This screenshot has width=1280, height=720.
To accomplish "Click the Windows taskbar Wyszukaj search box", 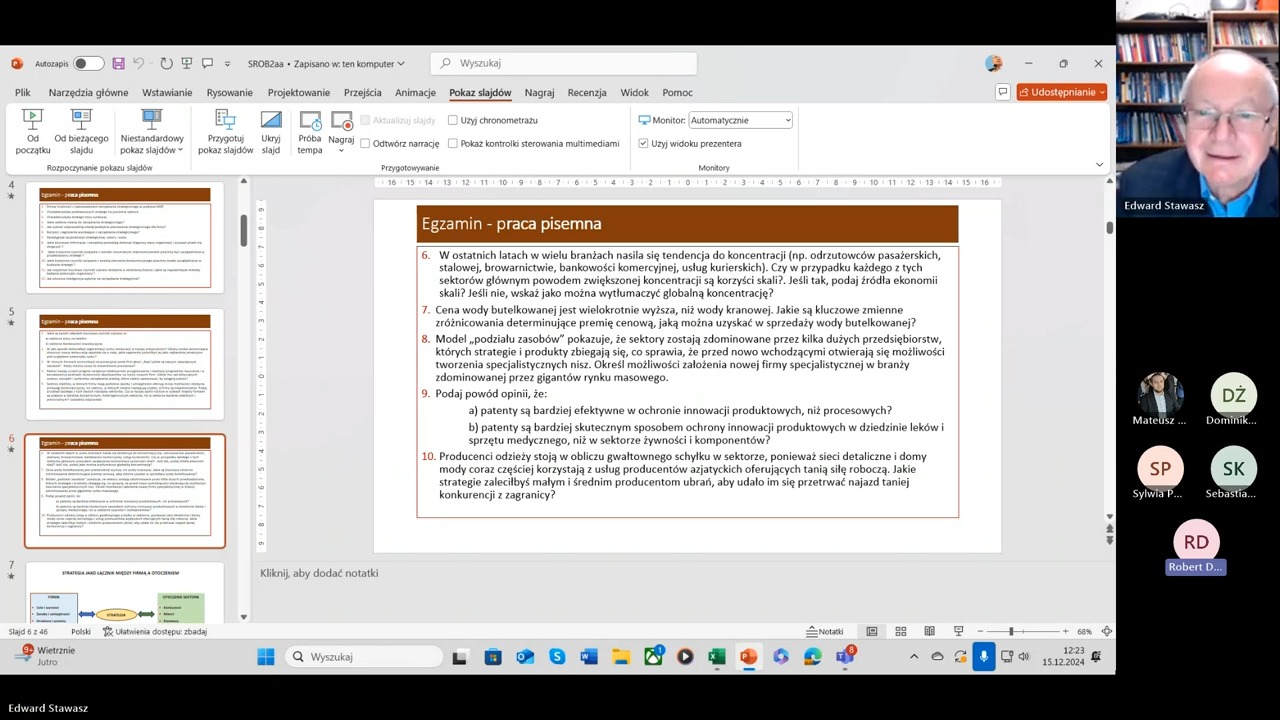I will click(364, 657).
